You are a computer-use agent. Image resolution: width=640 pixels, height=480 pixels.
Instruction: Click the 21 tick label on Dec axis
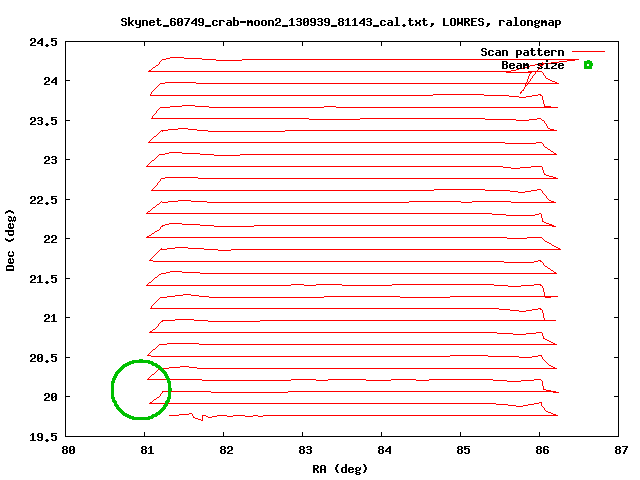coord(51,318)
